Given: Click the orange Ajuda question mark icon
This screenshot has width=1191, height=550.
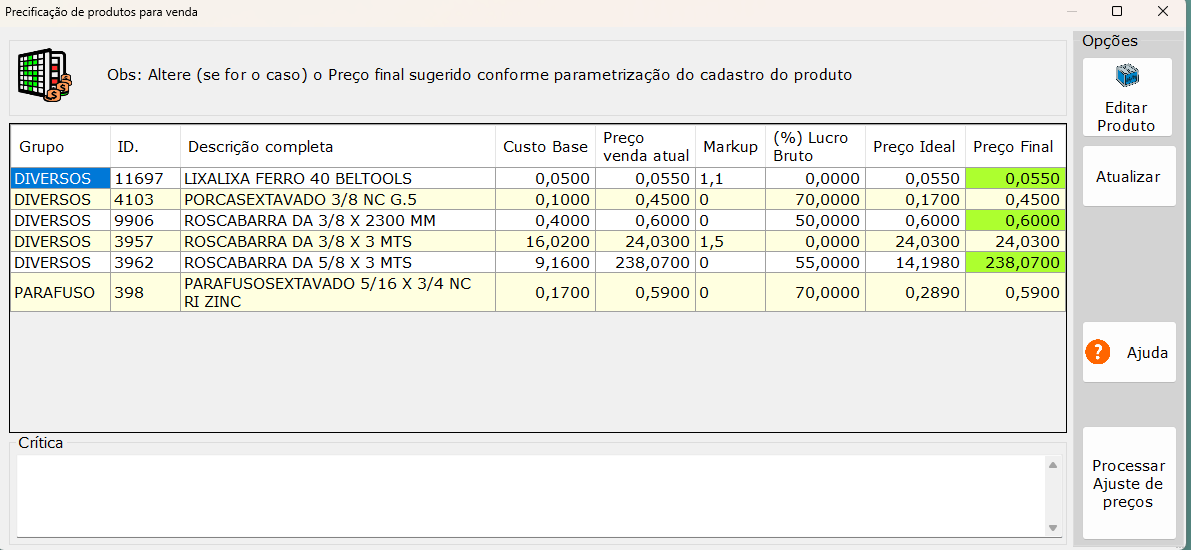Looking at the screenshot, I should click(1098, 352).
